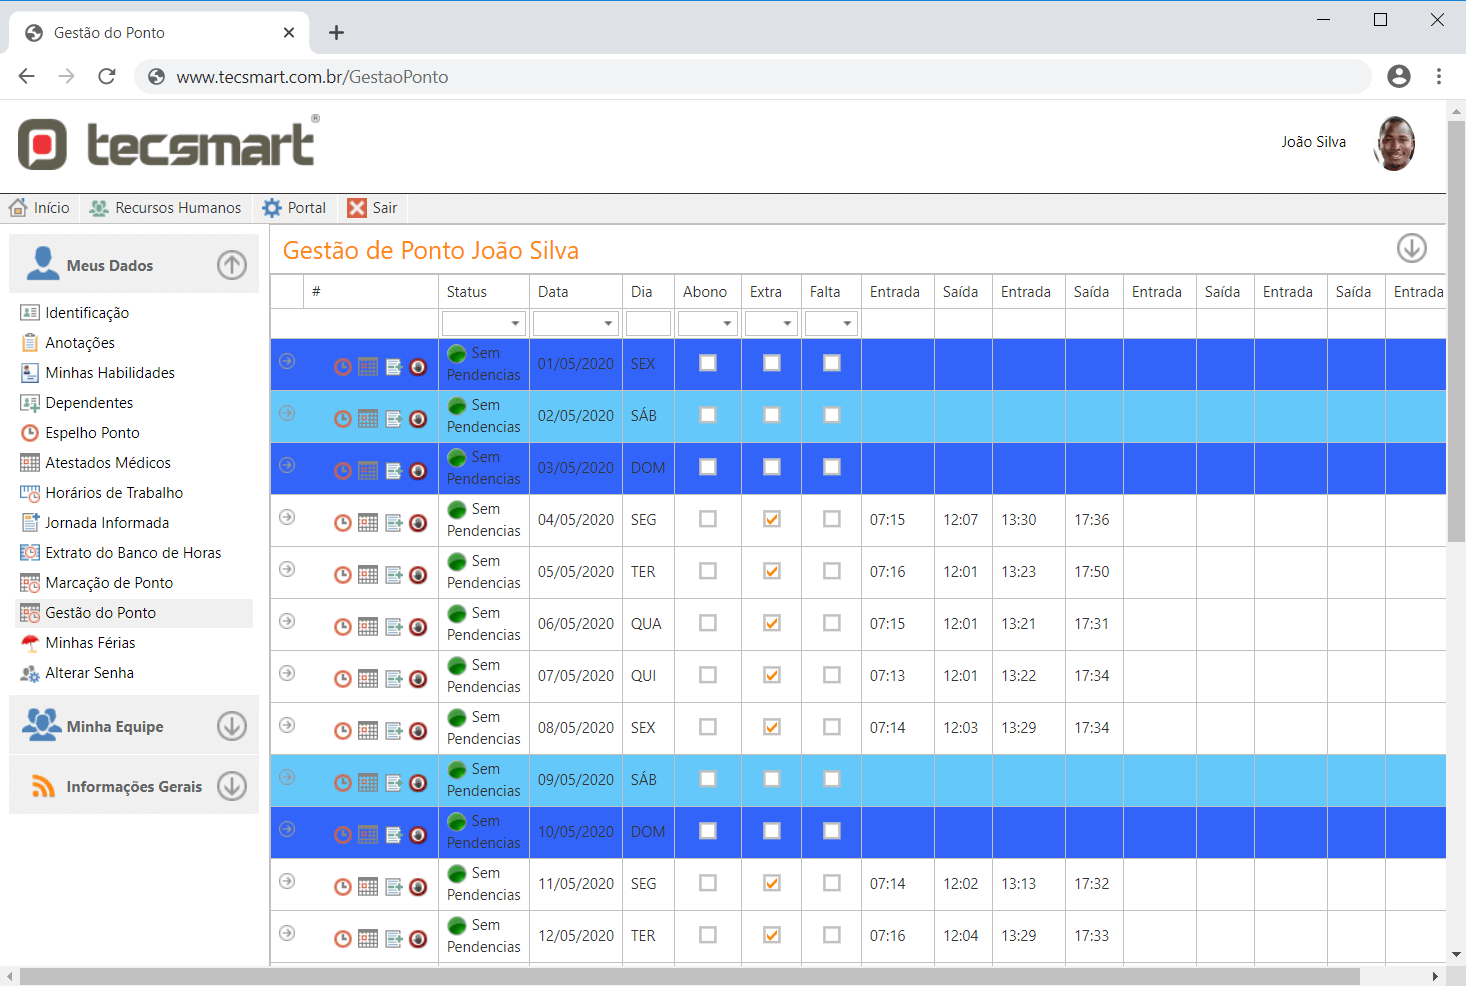Viewport: 1466px width, 986px height.
Task: Click the Sair menu item
Action: point(373,208)
